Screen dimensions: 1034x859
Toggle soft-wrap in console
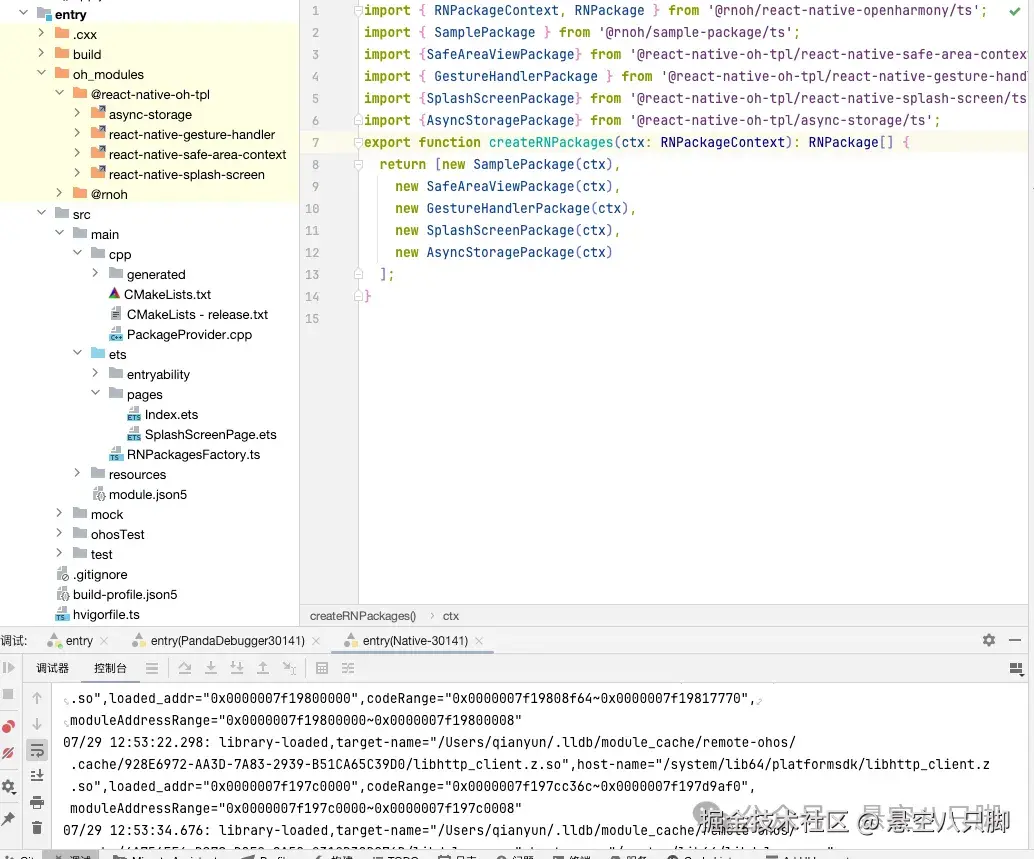click(x=37, y=750)
